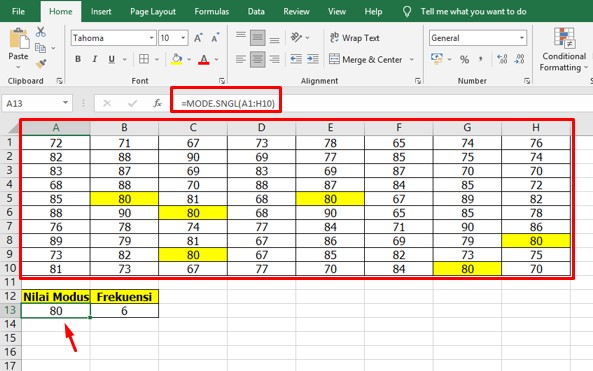Image resolution: width=593 pixels, height=371 pixels.
Task: Select the Format Painter brush icon
Action: click(x=41, y=64)
